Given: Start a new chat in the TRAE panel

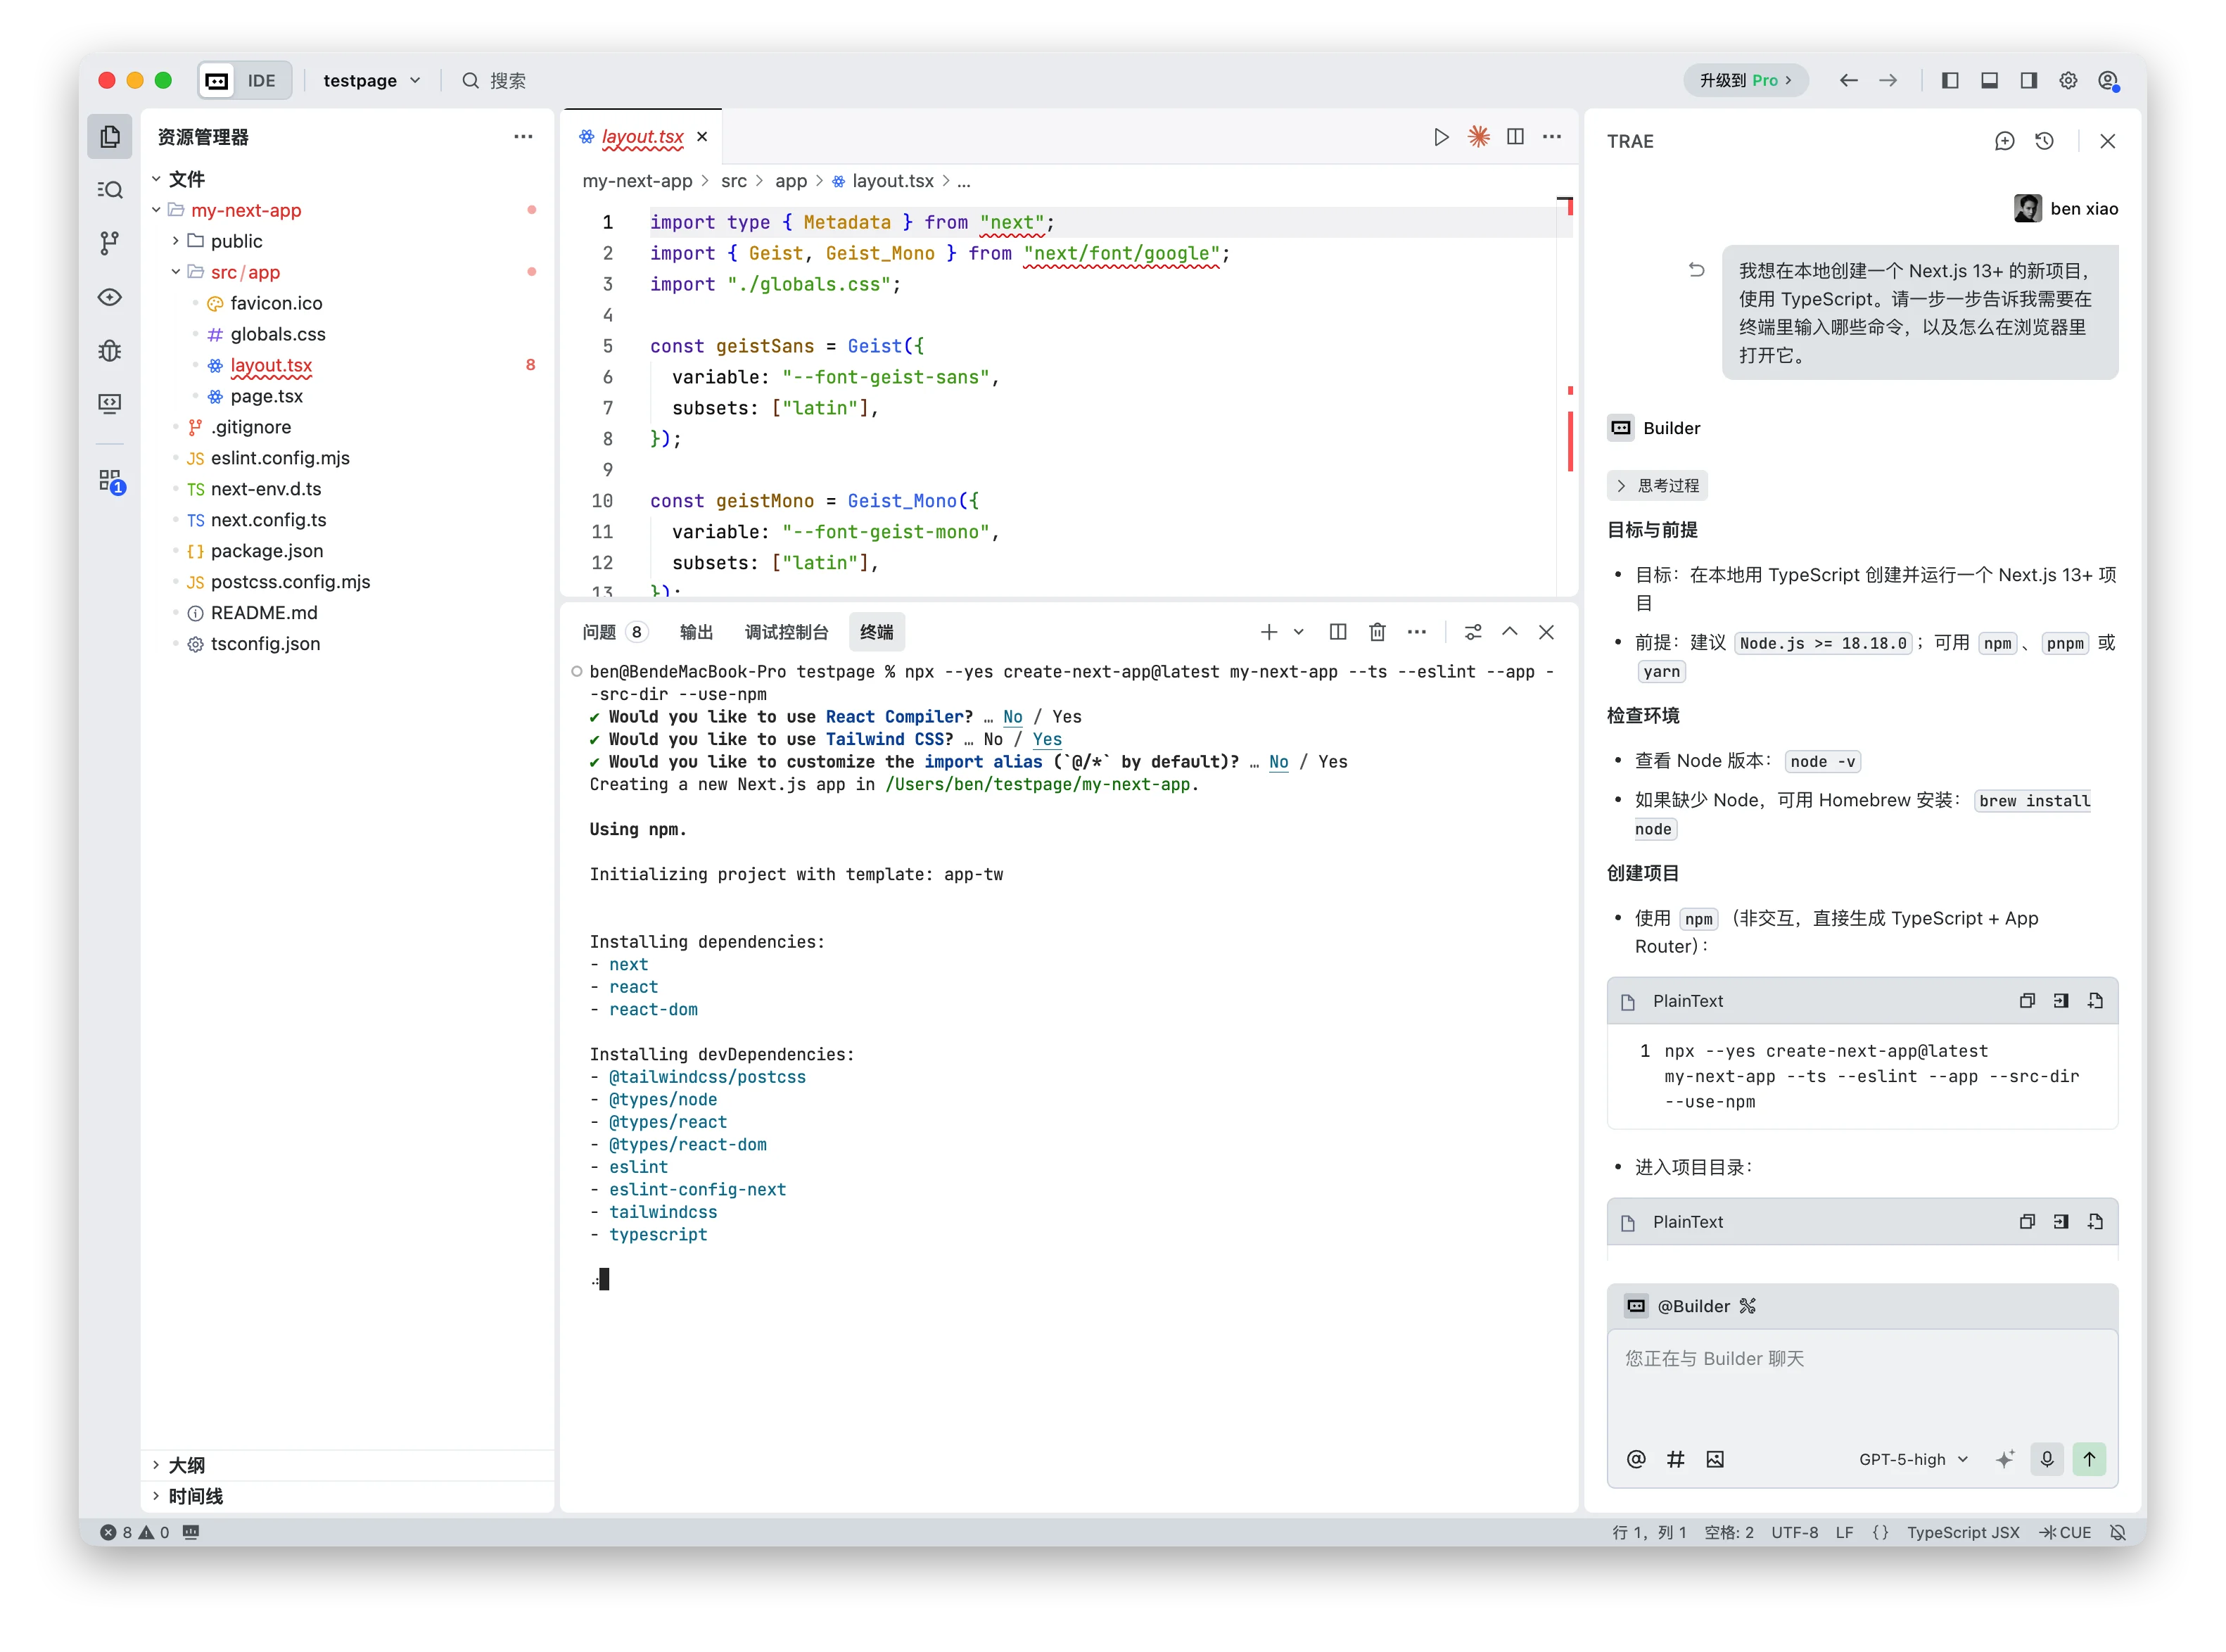Looking at the screenshot, I should (2004, 141).
